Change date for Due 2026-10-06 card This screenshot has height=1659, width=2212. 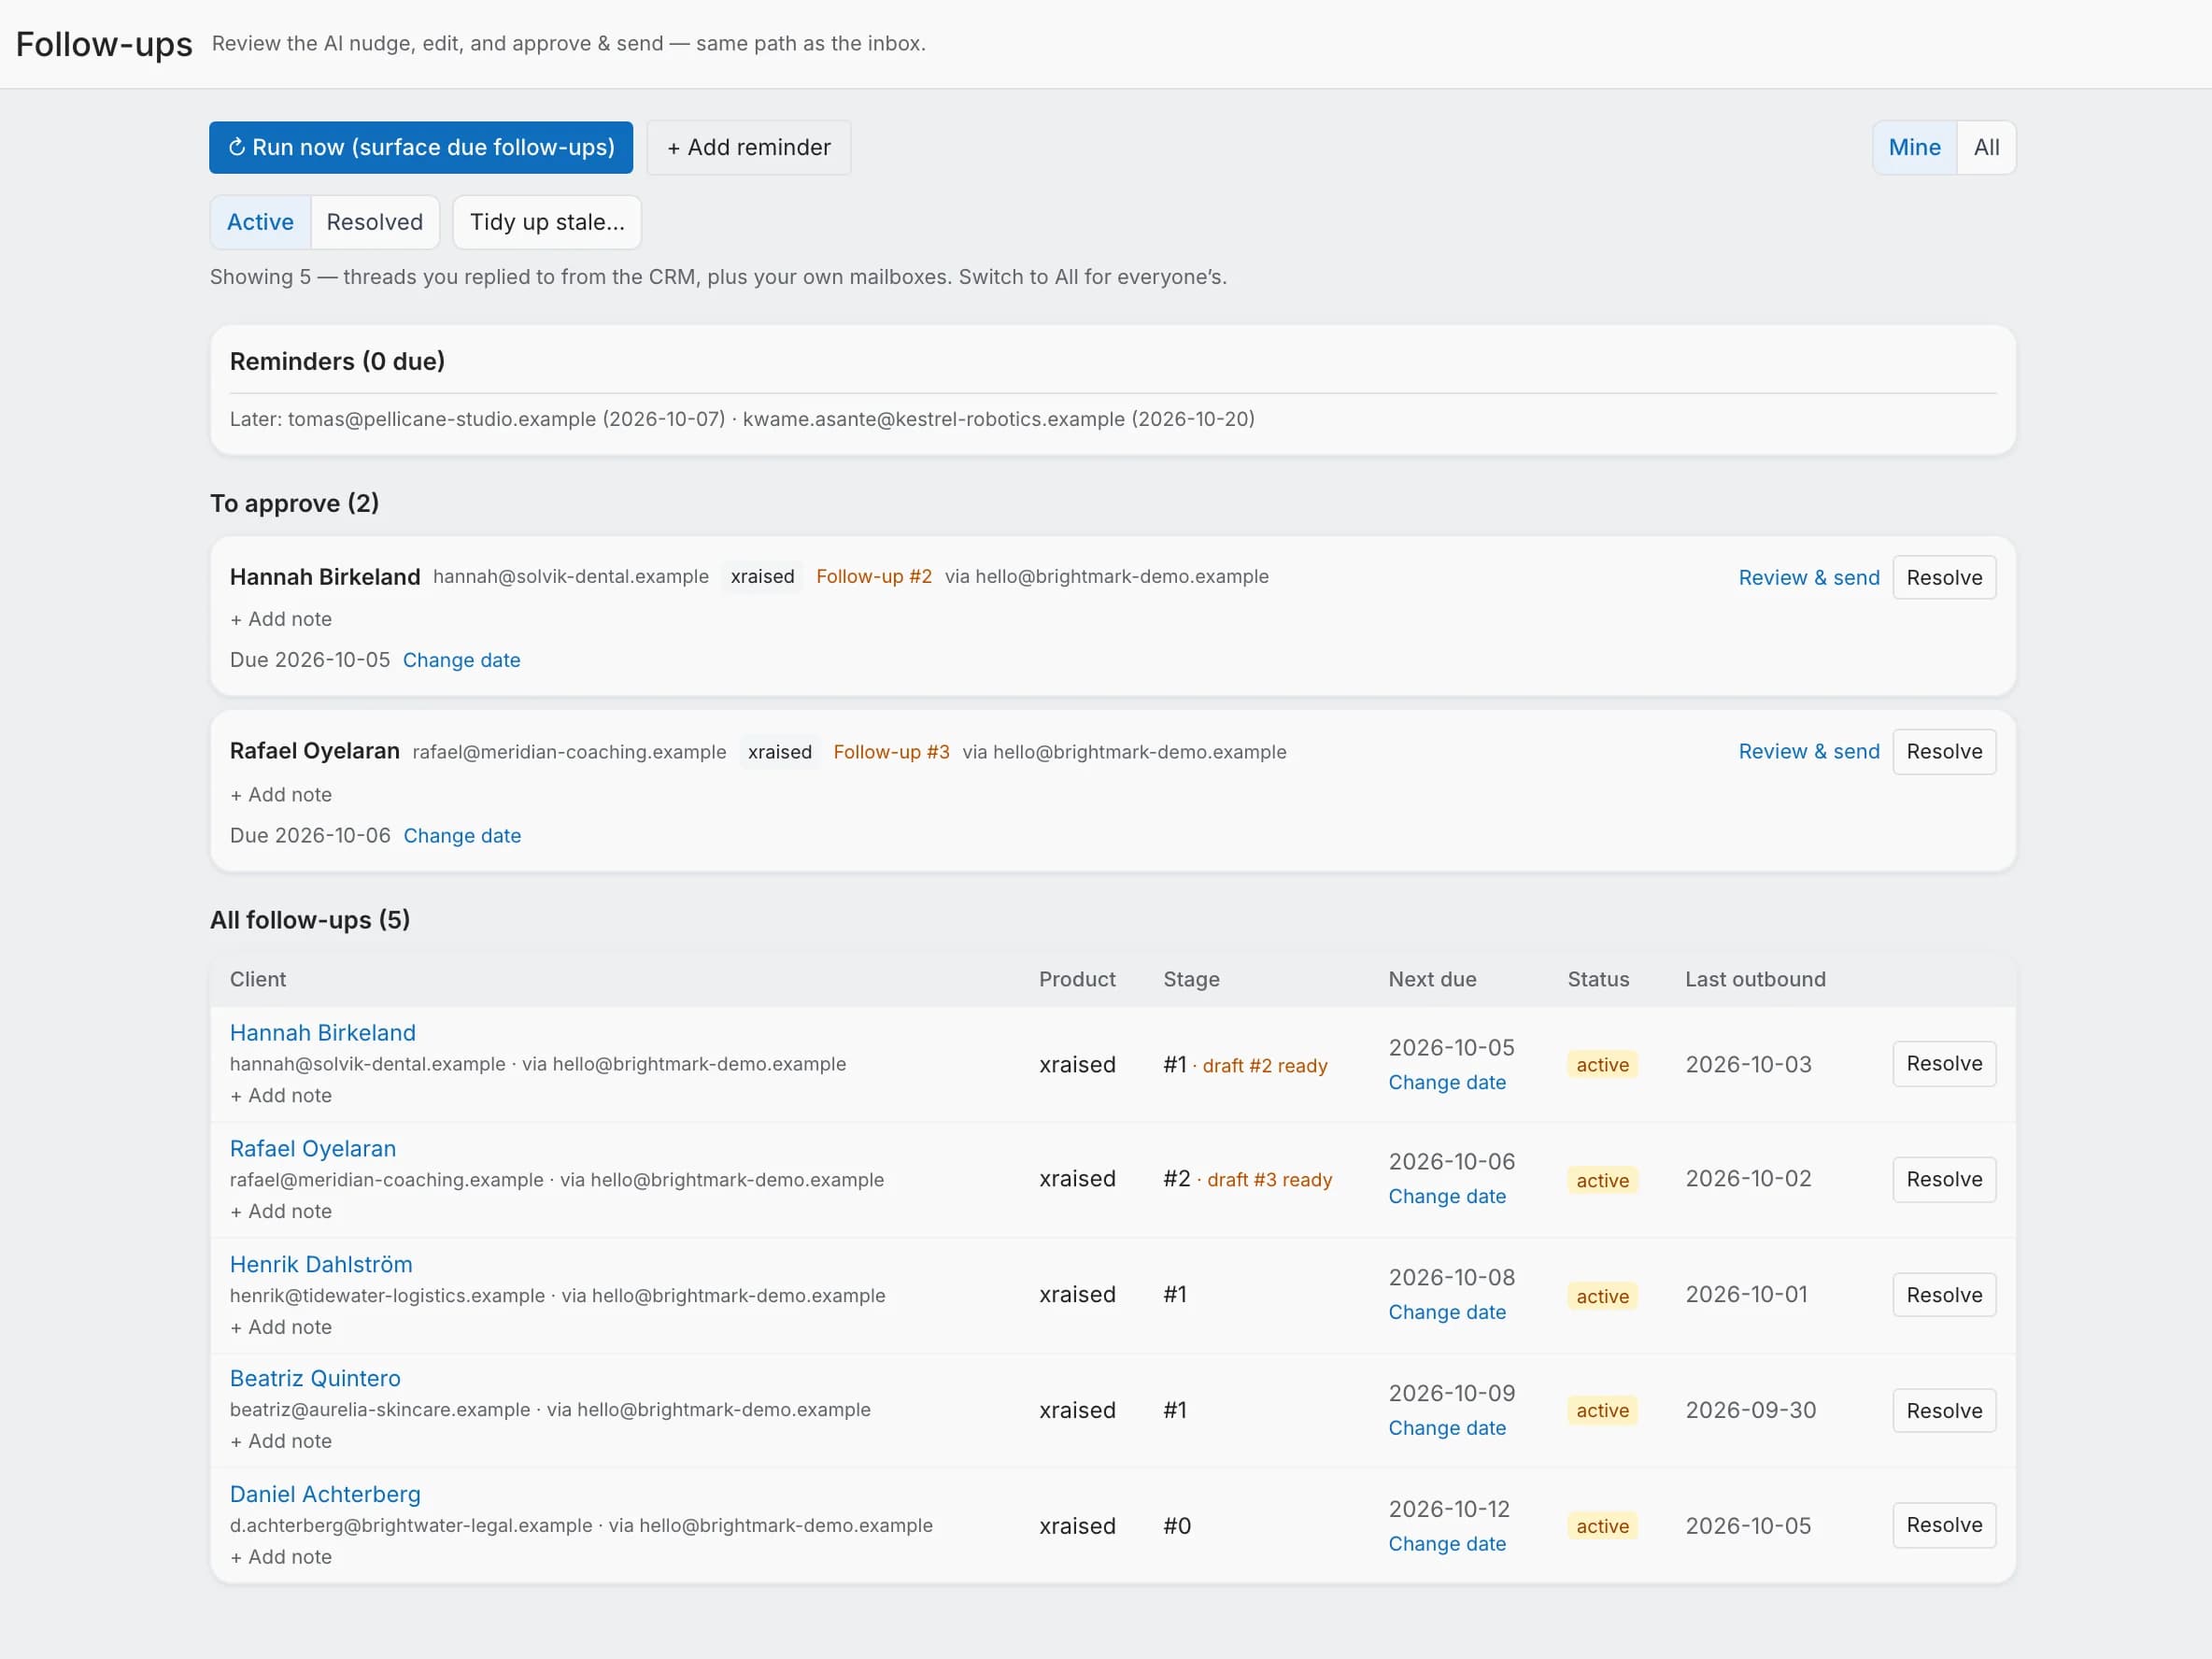pyautogui.click(x=462, y=835)
